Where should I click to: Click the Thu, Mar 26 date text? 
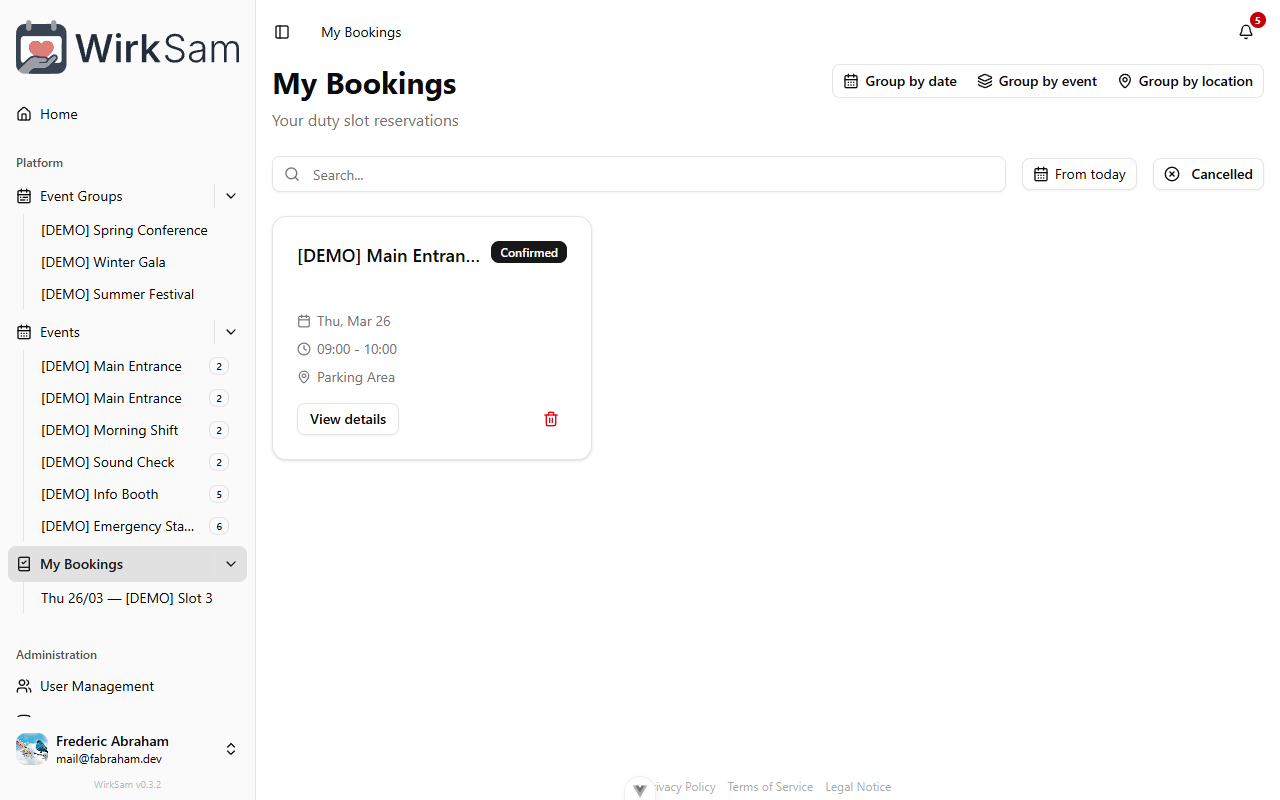point(354,321)
